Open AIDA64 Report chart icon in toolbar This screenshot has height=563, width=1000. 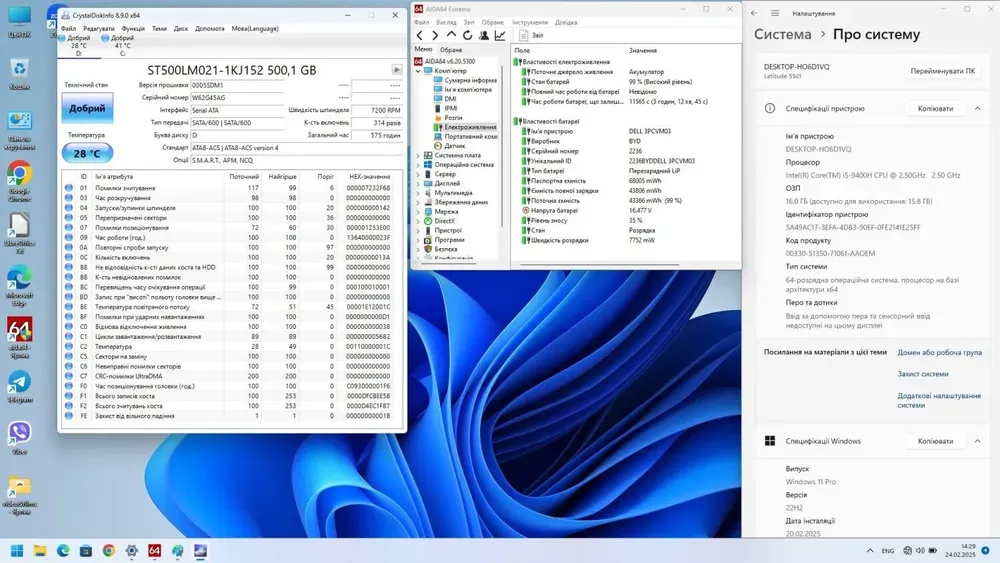pos(500,35)
